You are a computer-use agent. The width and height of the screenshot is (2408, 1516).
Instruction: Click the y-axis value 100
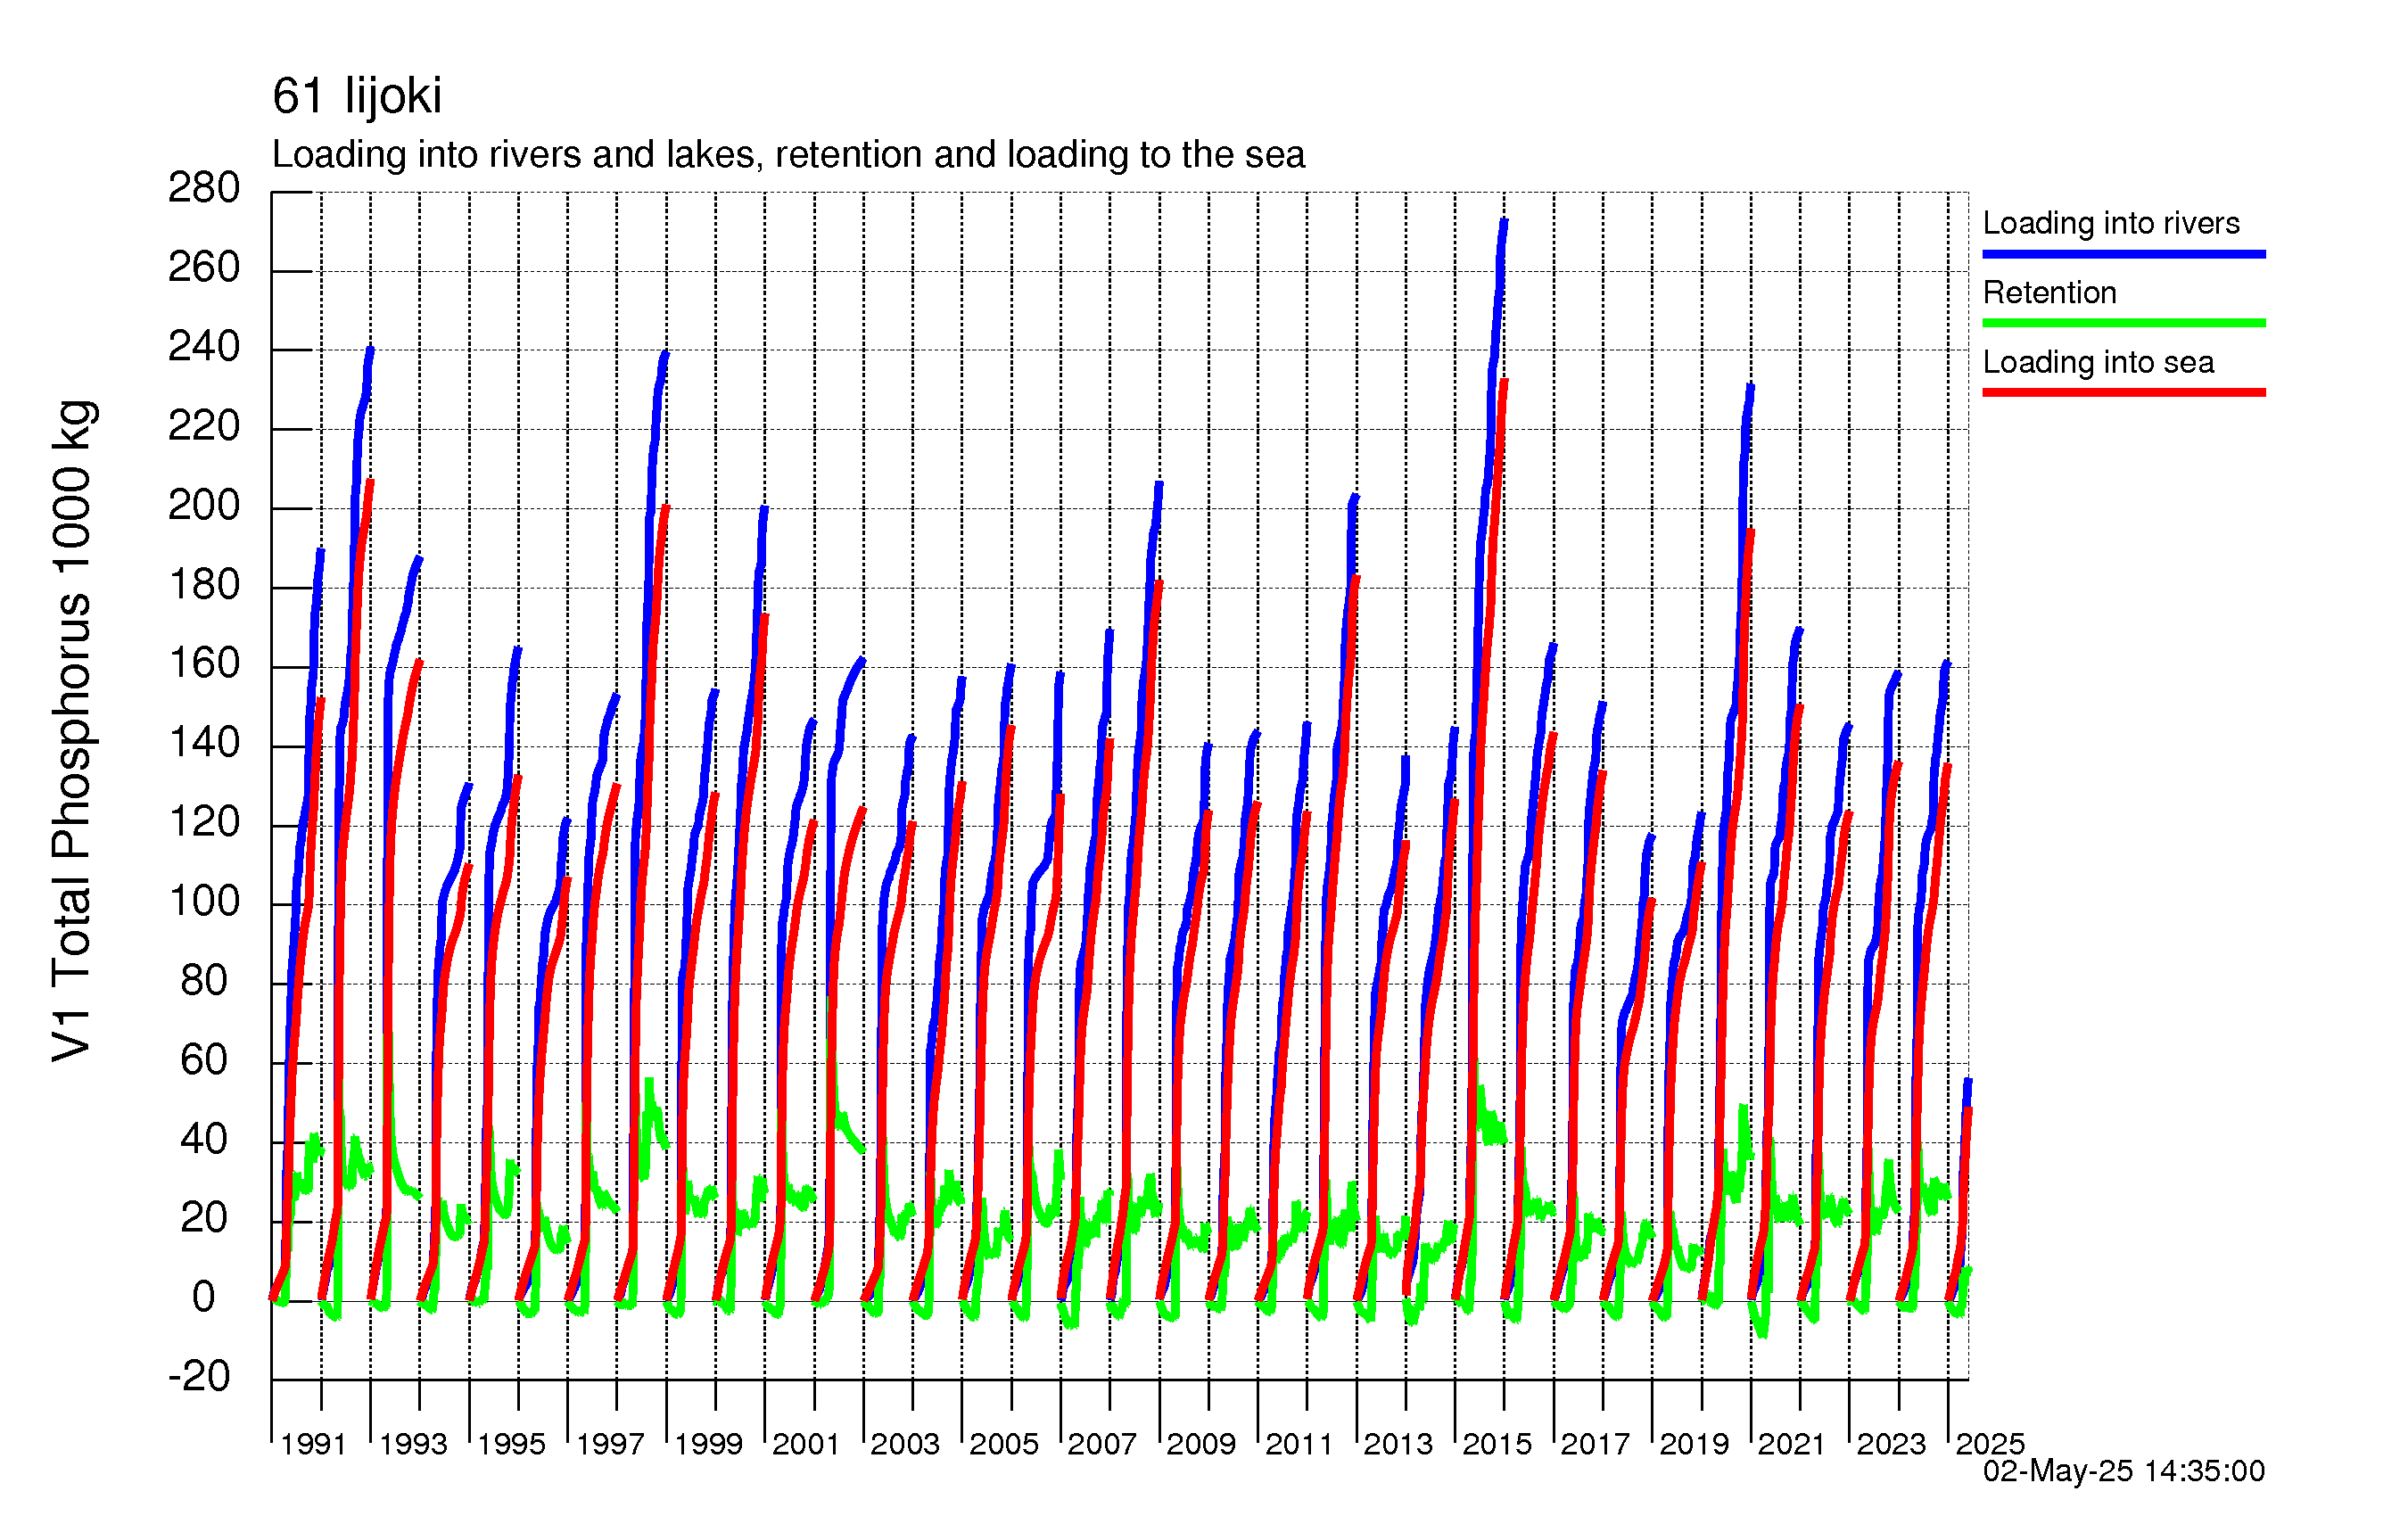(204, 902)
